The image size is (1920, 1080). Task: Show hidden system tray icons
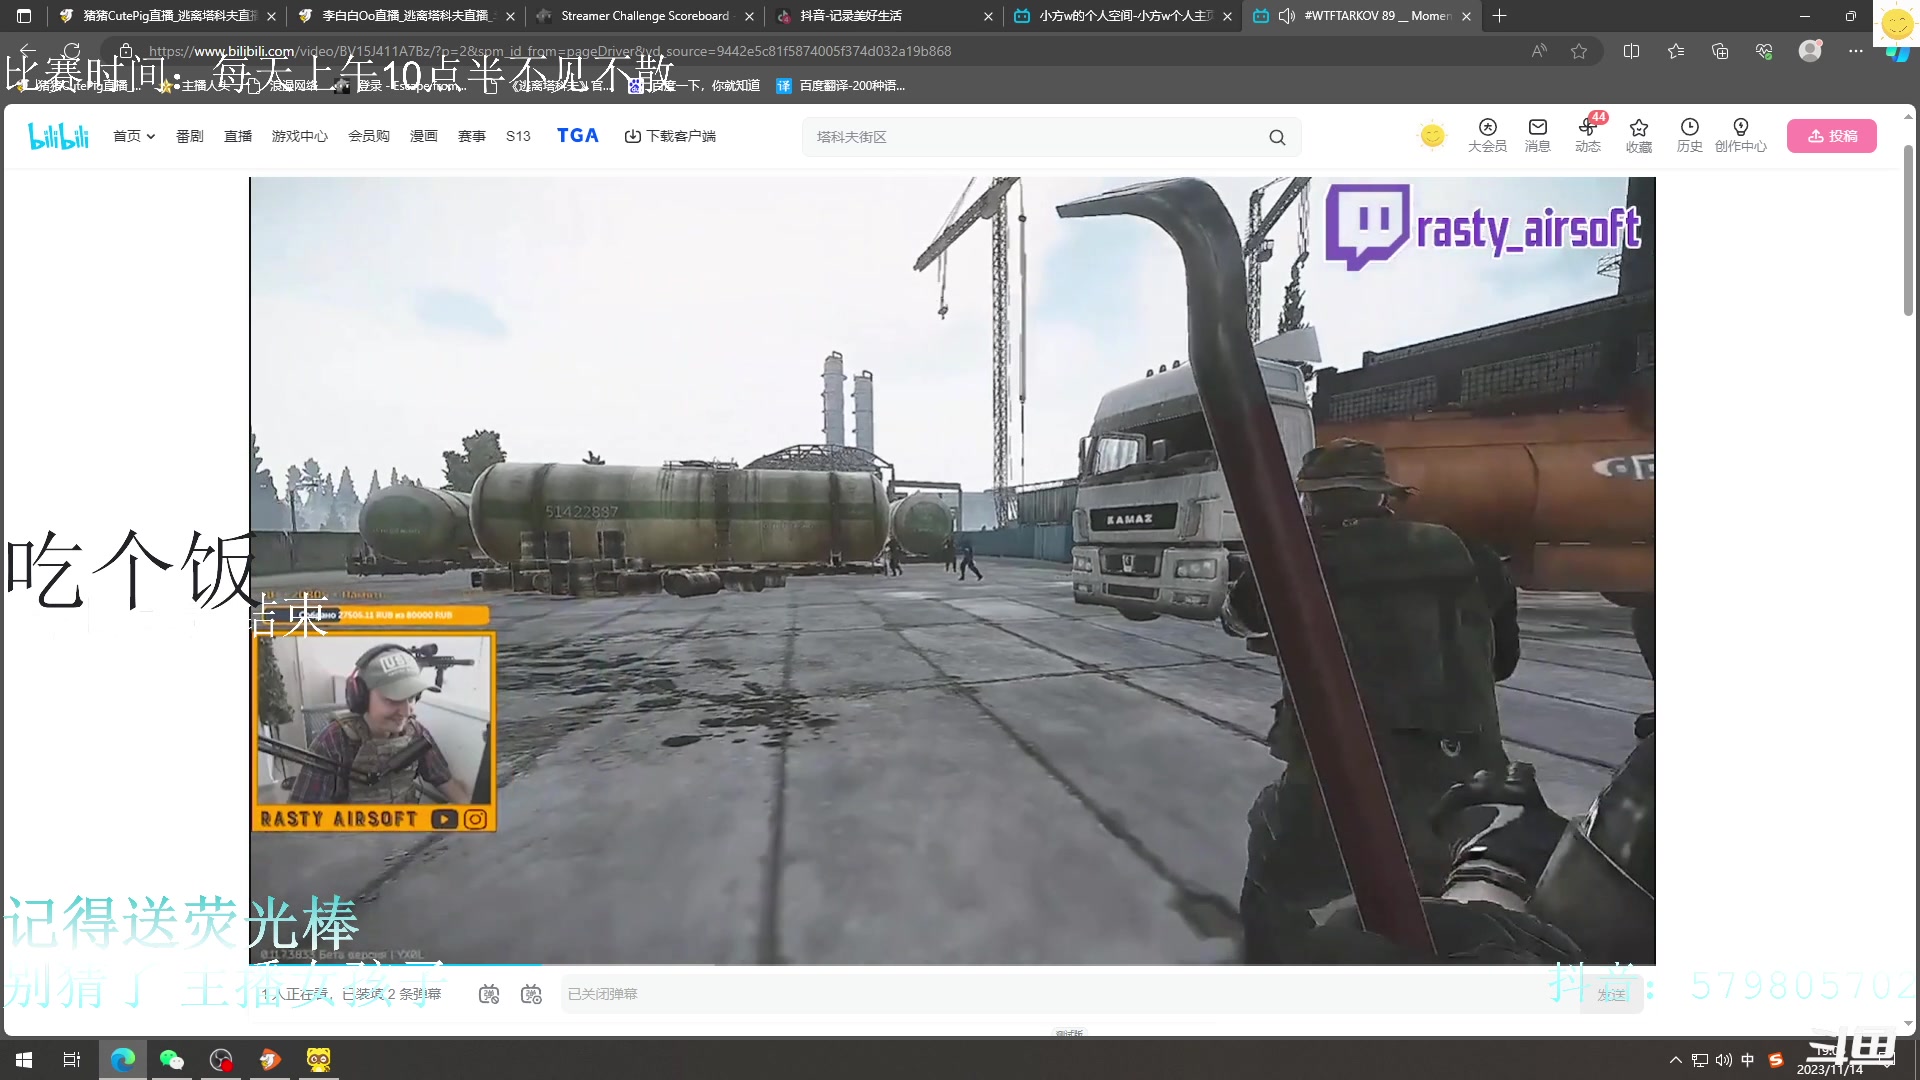tap(1676, 1060)
